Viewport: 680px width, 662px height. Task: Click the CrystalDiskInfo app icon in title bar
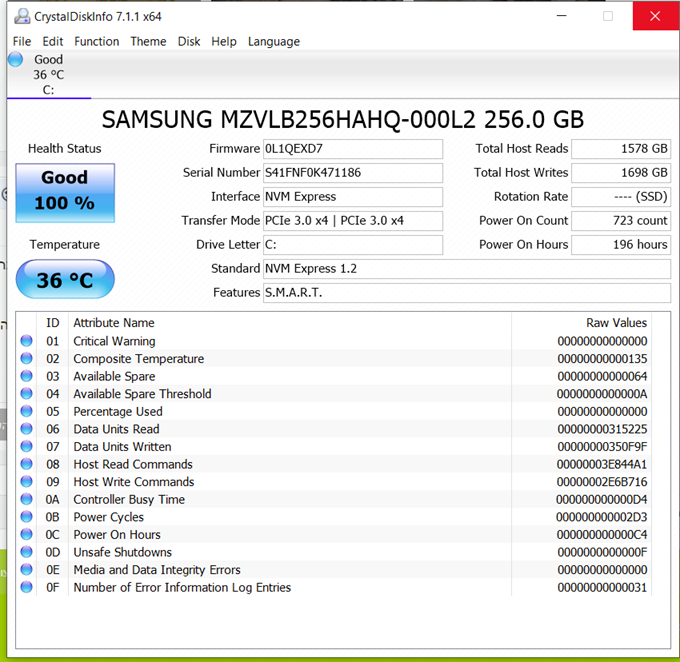tap(22, 16)
